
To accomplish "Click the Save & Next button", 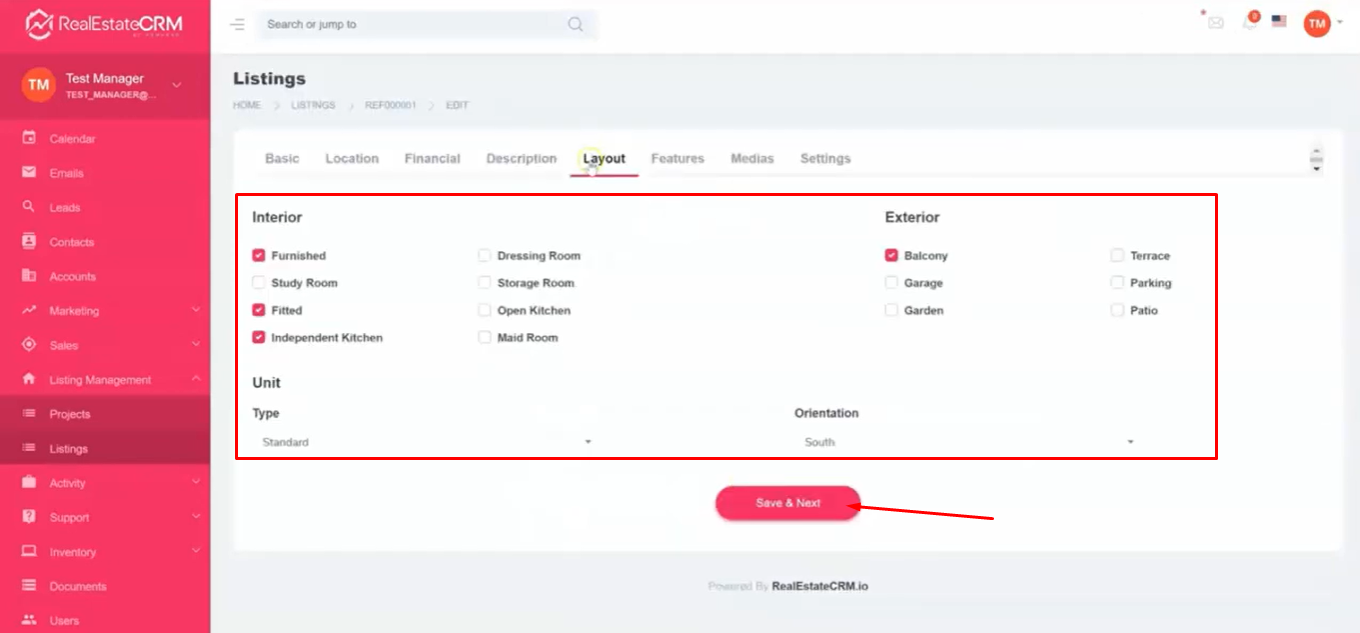I will pyautogui.click(x=788, y=503).
